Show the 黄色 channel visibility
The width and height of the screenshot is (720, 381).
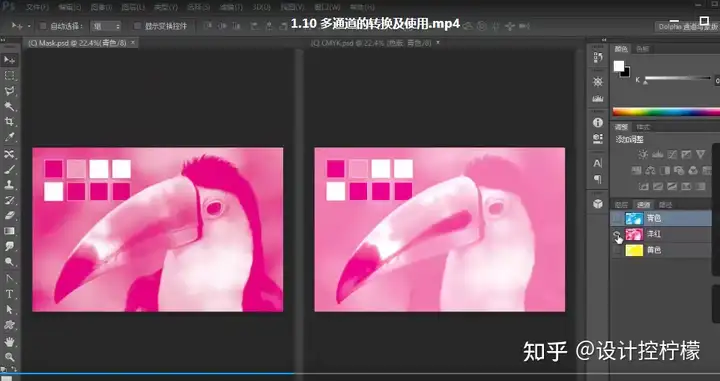[x=618, y=250]
